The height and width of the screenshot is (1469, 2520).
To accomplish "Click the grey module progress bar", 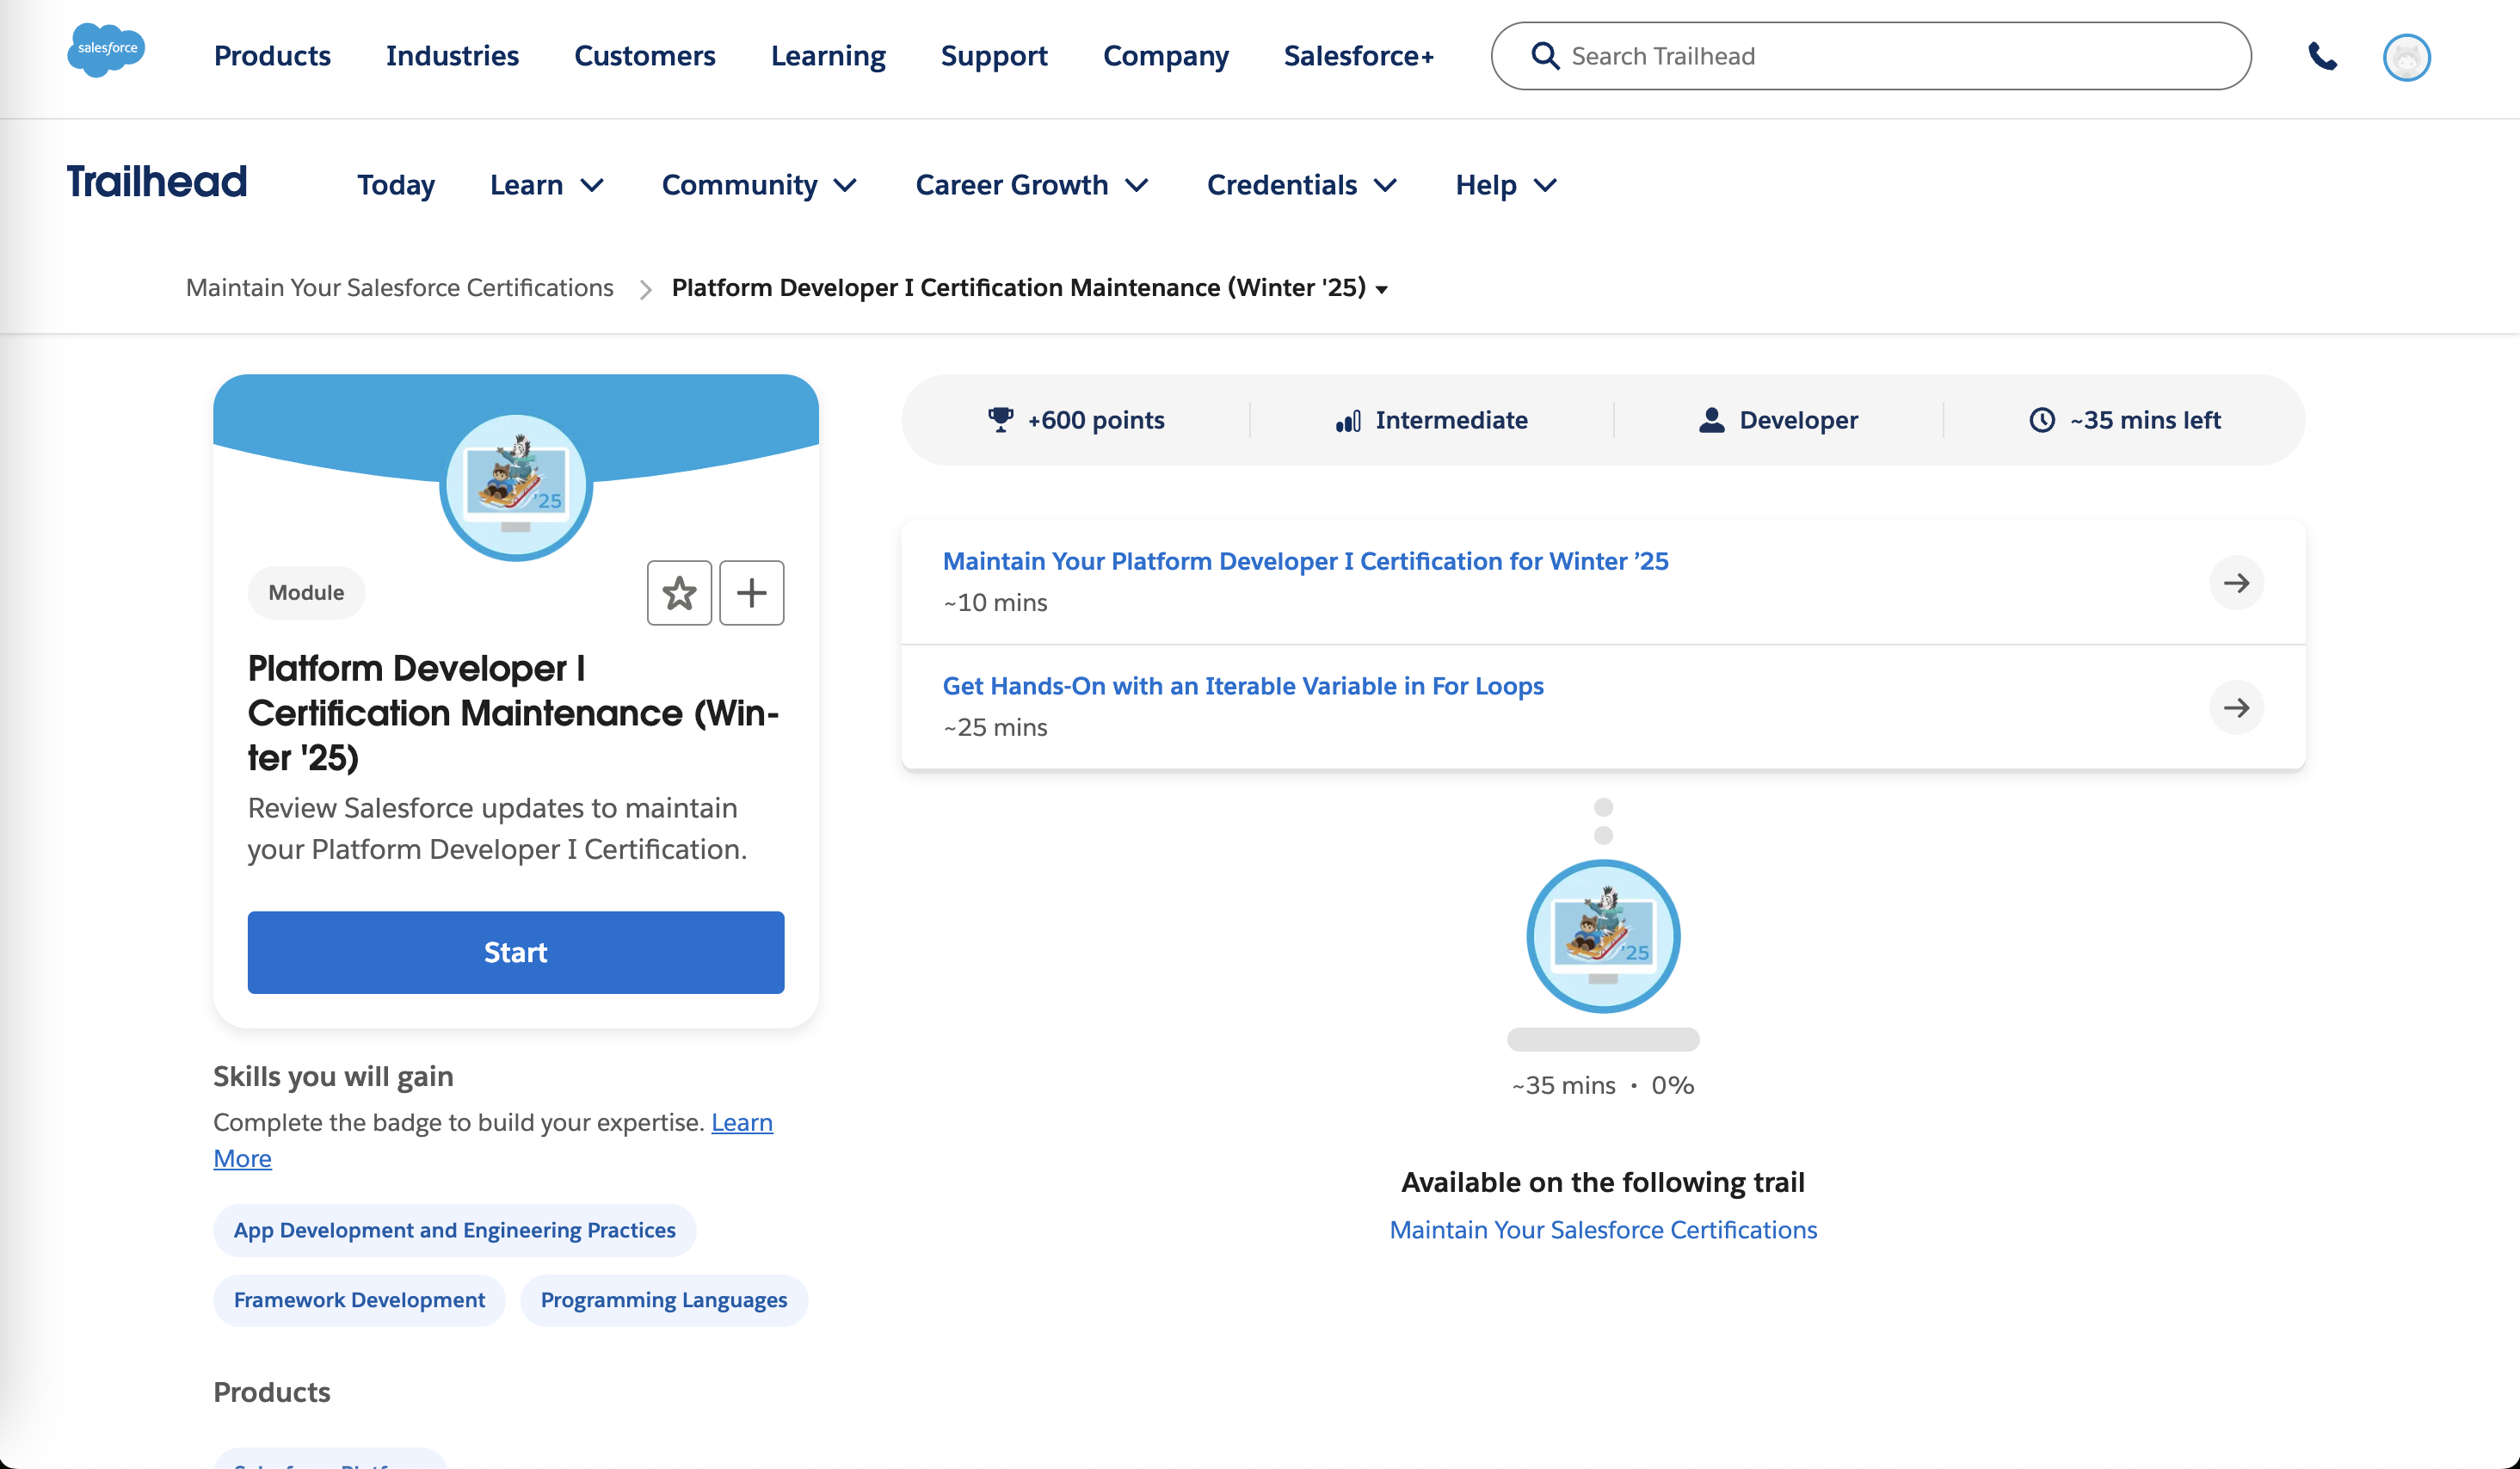I will click(1603, 1039).
